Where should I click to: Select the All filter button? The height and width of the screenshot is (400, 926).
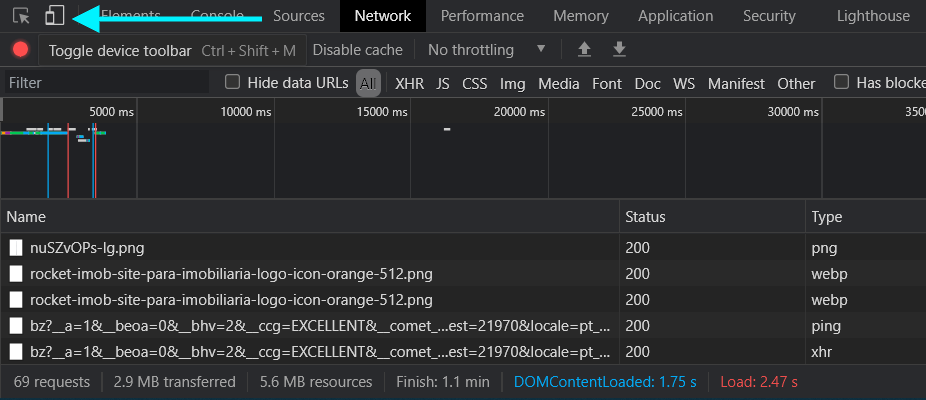click(x=368, y=84)
